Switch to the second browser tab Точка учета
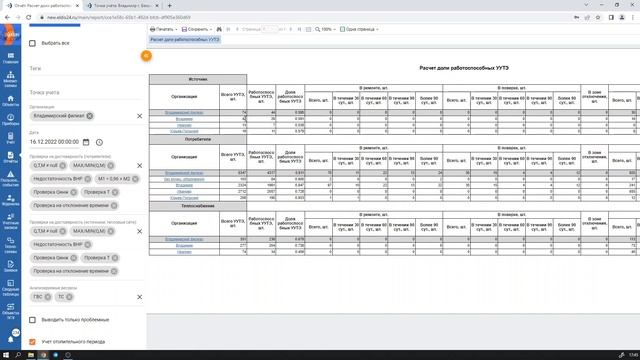Screen dimensions: 640x360 [122, 6]
